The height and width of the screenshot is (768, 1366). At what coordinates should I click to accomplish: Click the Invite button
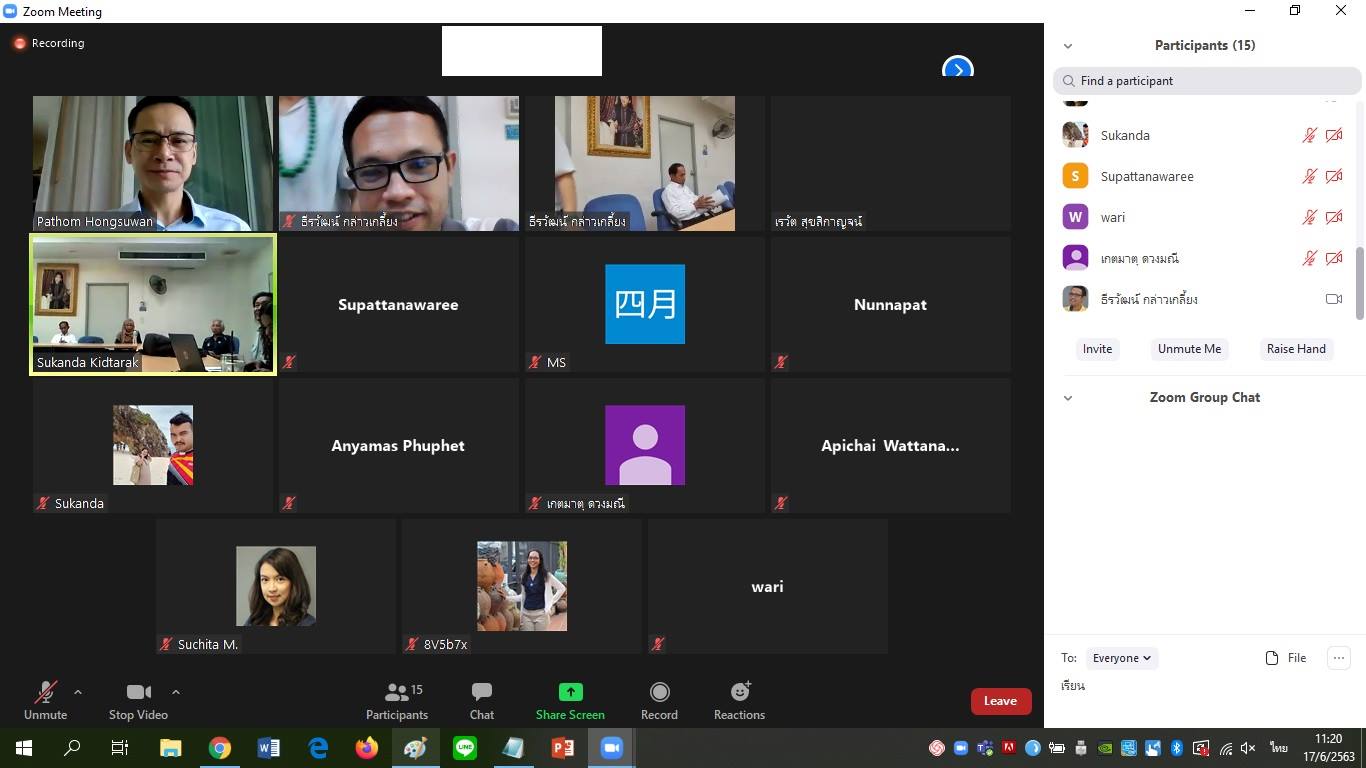[x=1097, y=349]
